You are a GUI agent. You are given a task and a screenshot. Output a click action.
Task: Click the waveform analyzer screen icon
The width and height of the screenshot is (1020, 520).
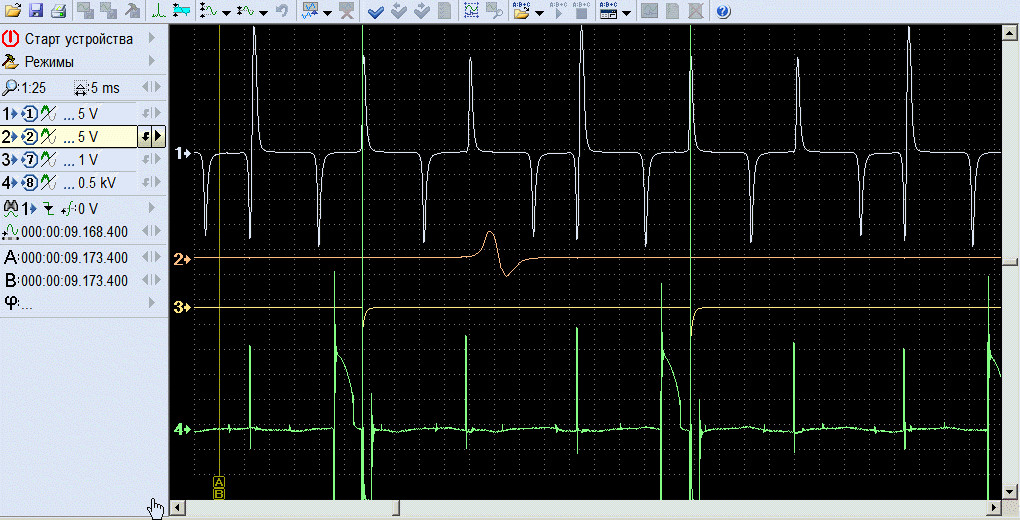(310, 10)
